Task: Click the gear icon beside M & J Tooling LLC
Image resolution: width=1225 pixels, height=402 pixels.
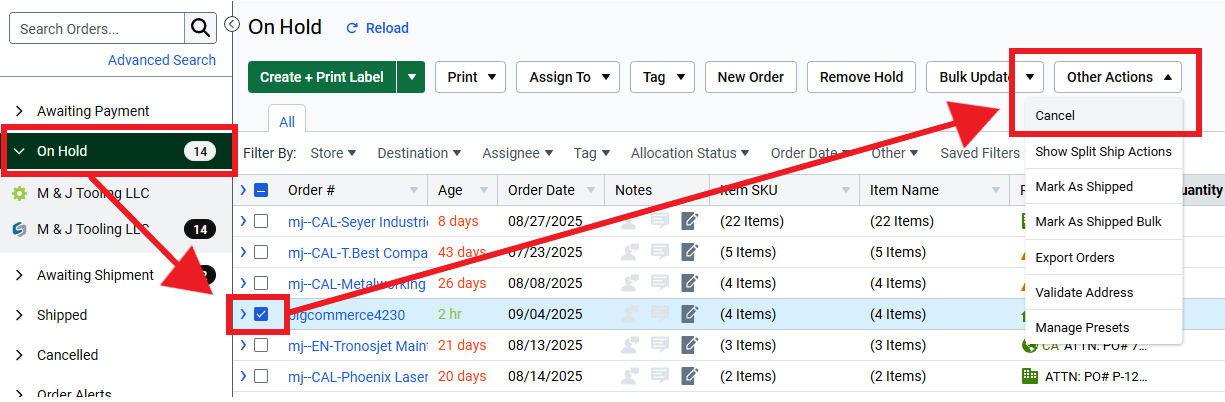Action: (19, 193)
